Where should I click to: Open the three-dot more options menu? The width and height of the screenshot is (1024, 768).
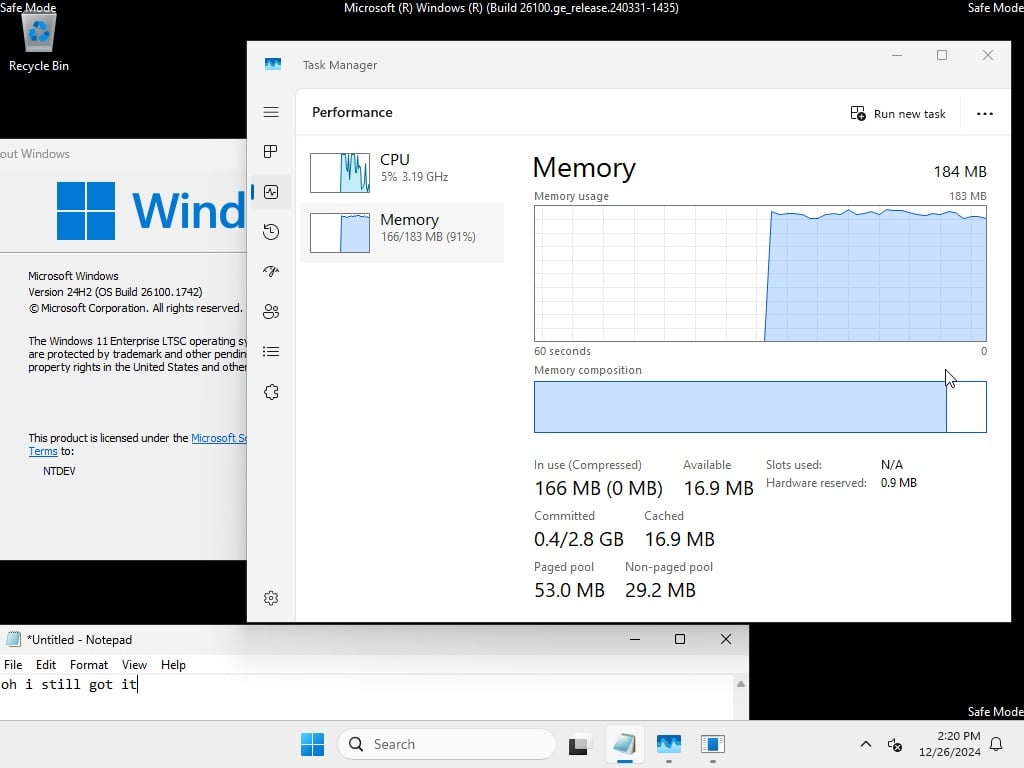[x=985, y=114]
